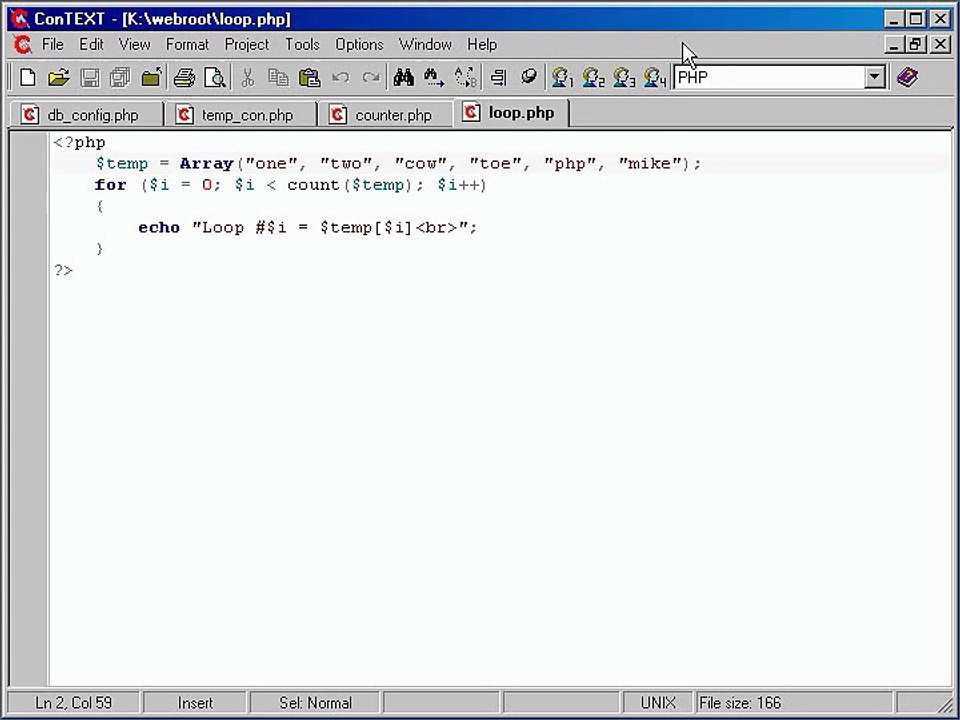Open the Window menu
The width and height of the screenshot is (960, 720).
tap(425, 45)
